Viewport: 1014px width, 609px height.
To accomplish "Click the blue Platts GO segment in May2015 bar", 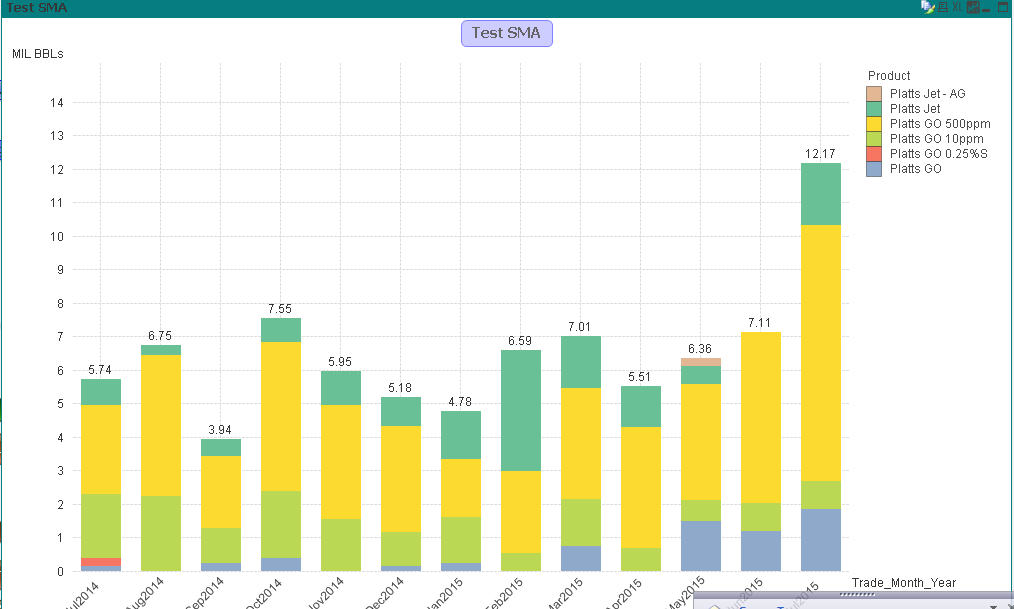I will pyautogui.click(x=701, y=546).
